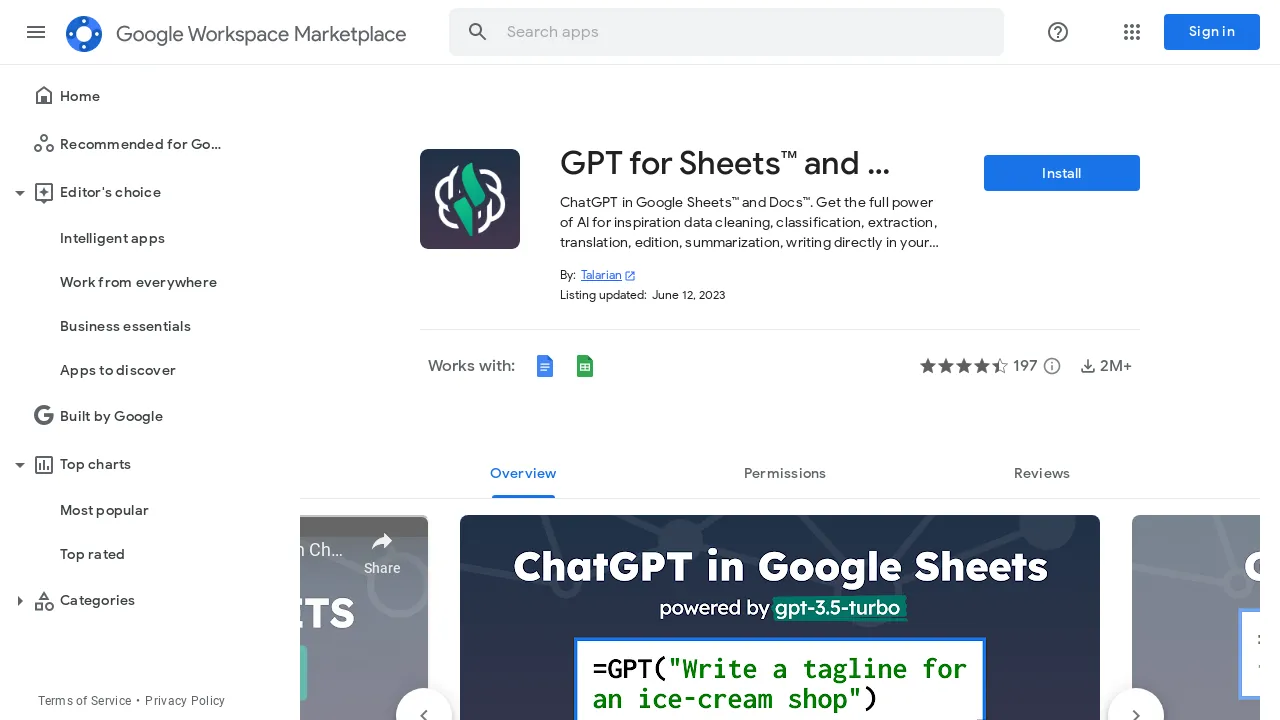
Task: Open the Google Workspace Marketplace home logo
Action: (84, 33)
